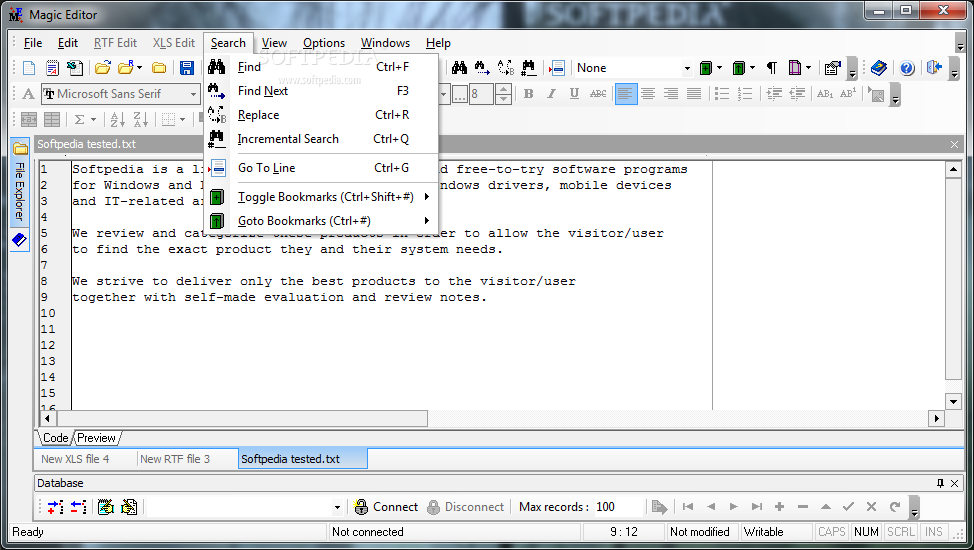Click the save floppy disk icon
974x550 pixels.
point(186,68)
